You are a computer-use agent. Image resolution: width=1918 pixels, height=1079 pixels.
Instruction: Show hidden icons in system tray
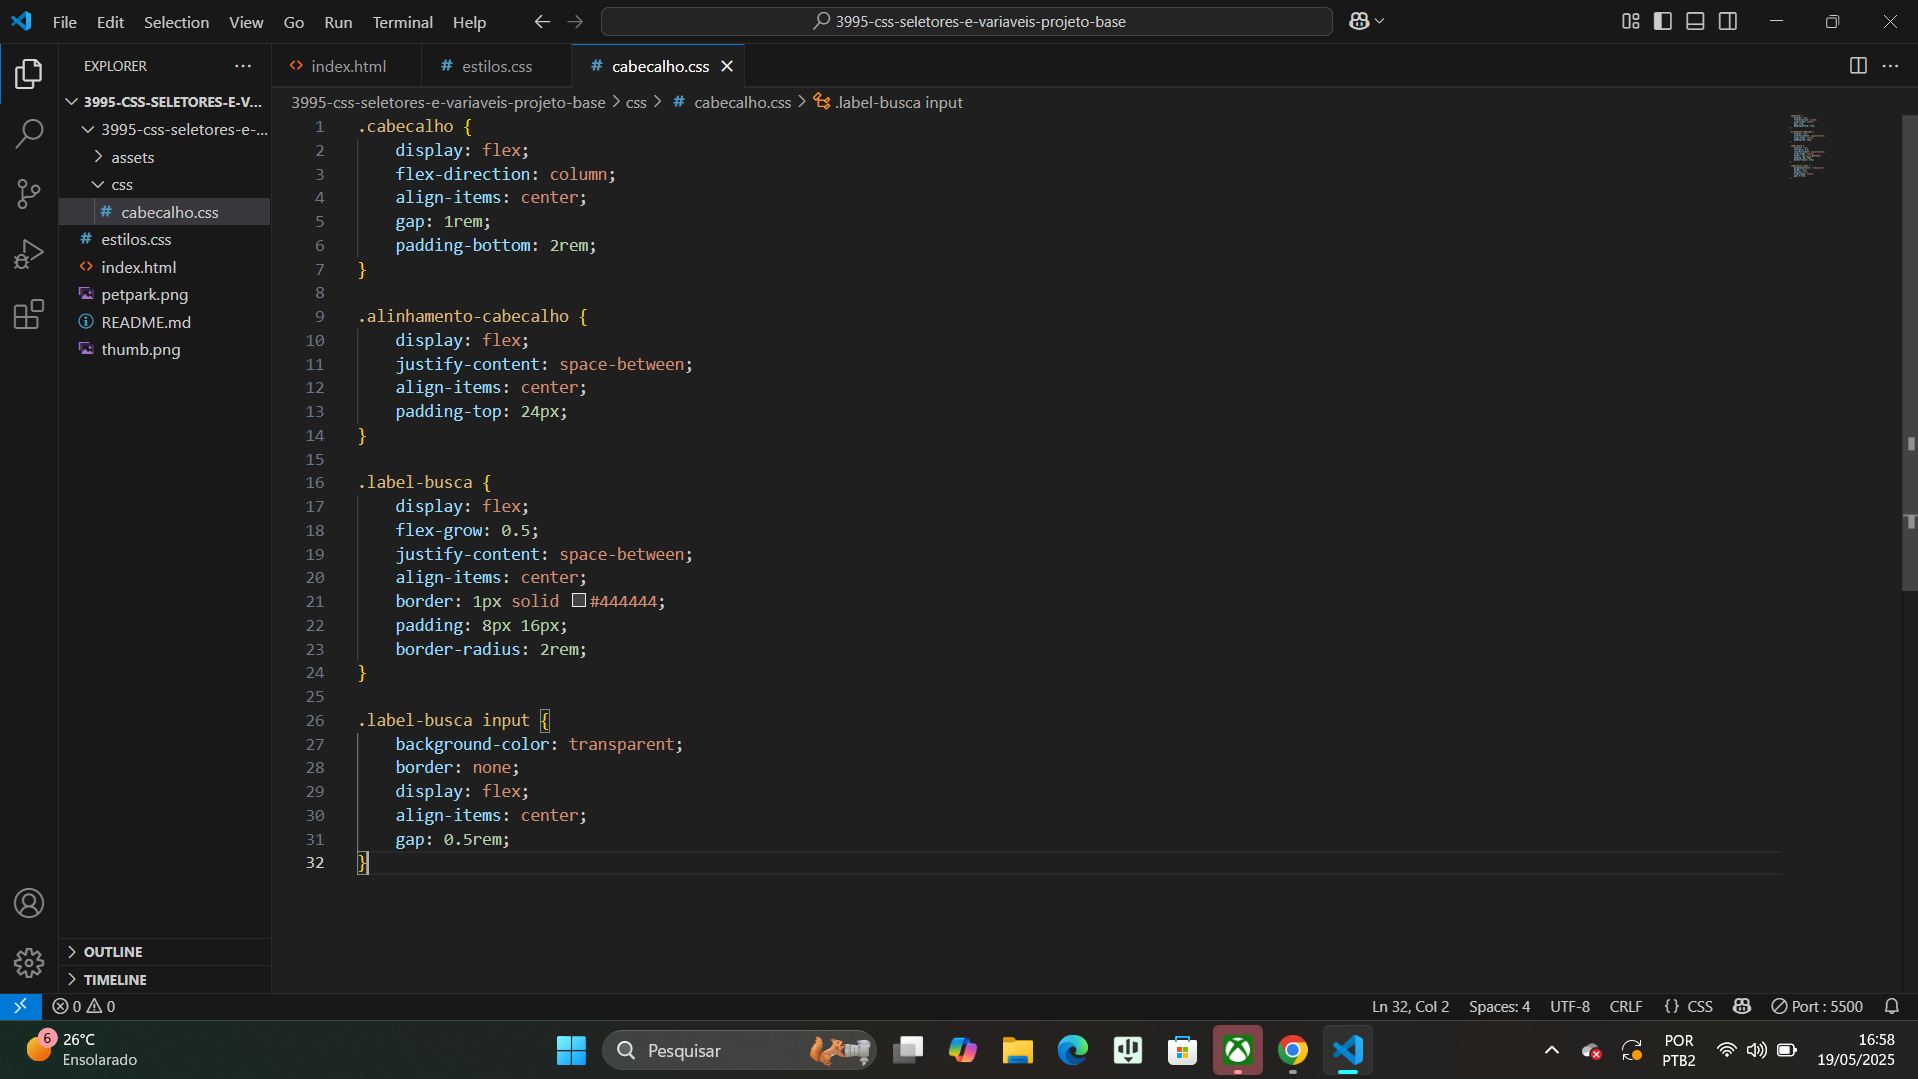pos(1552,1050)
